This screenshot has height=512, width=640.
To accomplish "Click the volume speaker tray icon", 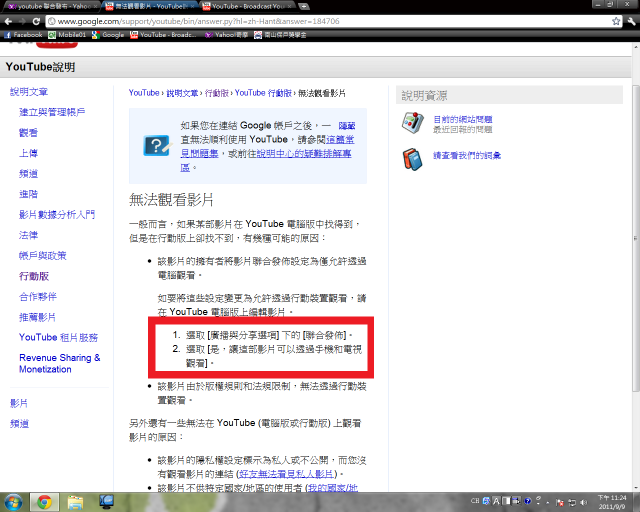I will click(x=584, y=503).
